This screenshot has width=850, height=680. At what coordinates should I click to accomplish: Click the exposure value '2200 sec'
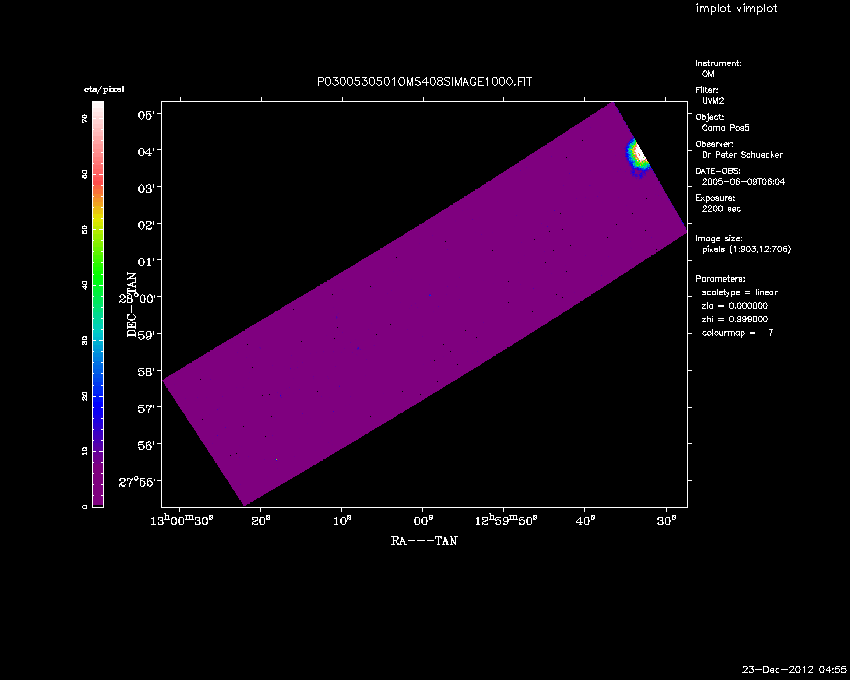click(x=721, y=209)
